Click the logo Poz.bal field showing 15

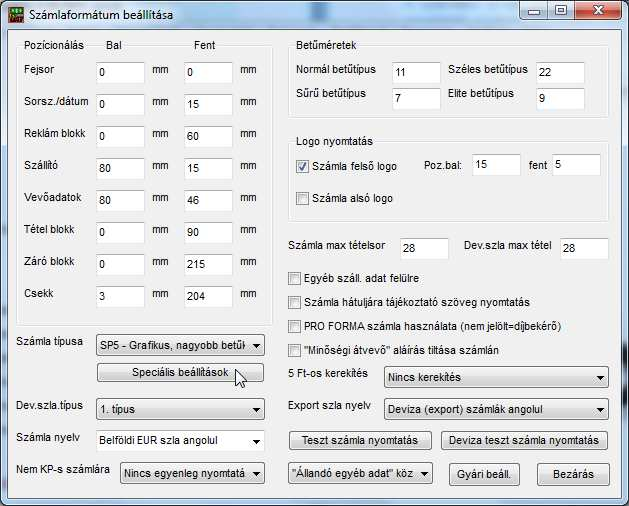point(496,165)
